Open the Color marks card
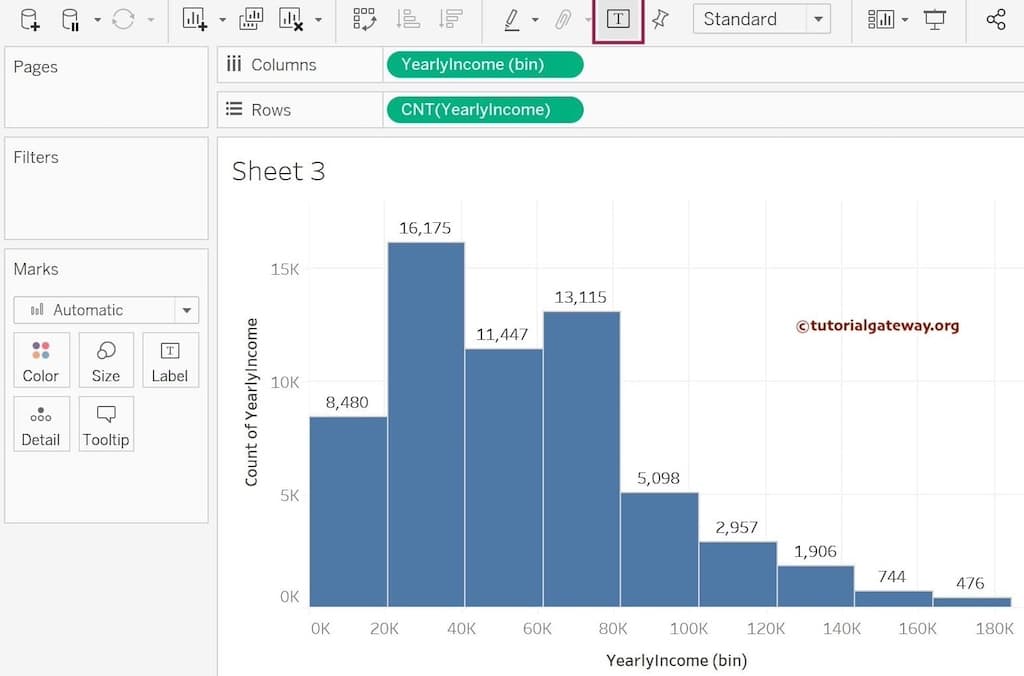The height and width of the screenshot is (676, 1024). click(41, 361)
